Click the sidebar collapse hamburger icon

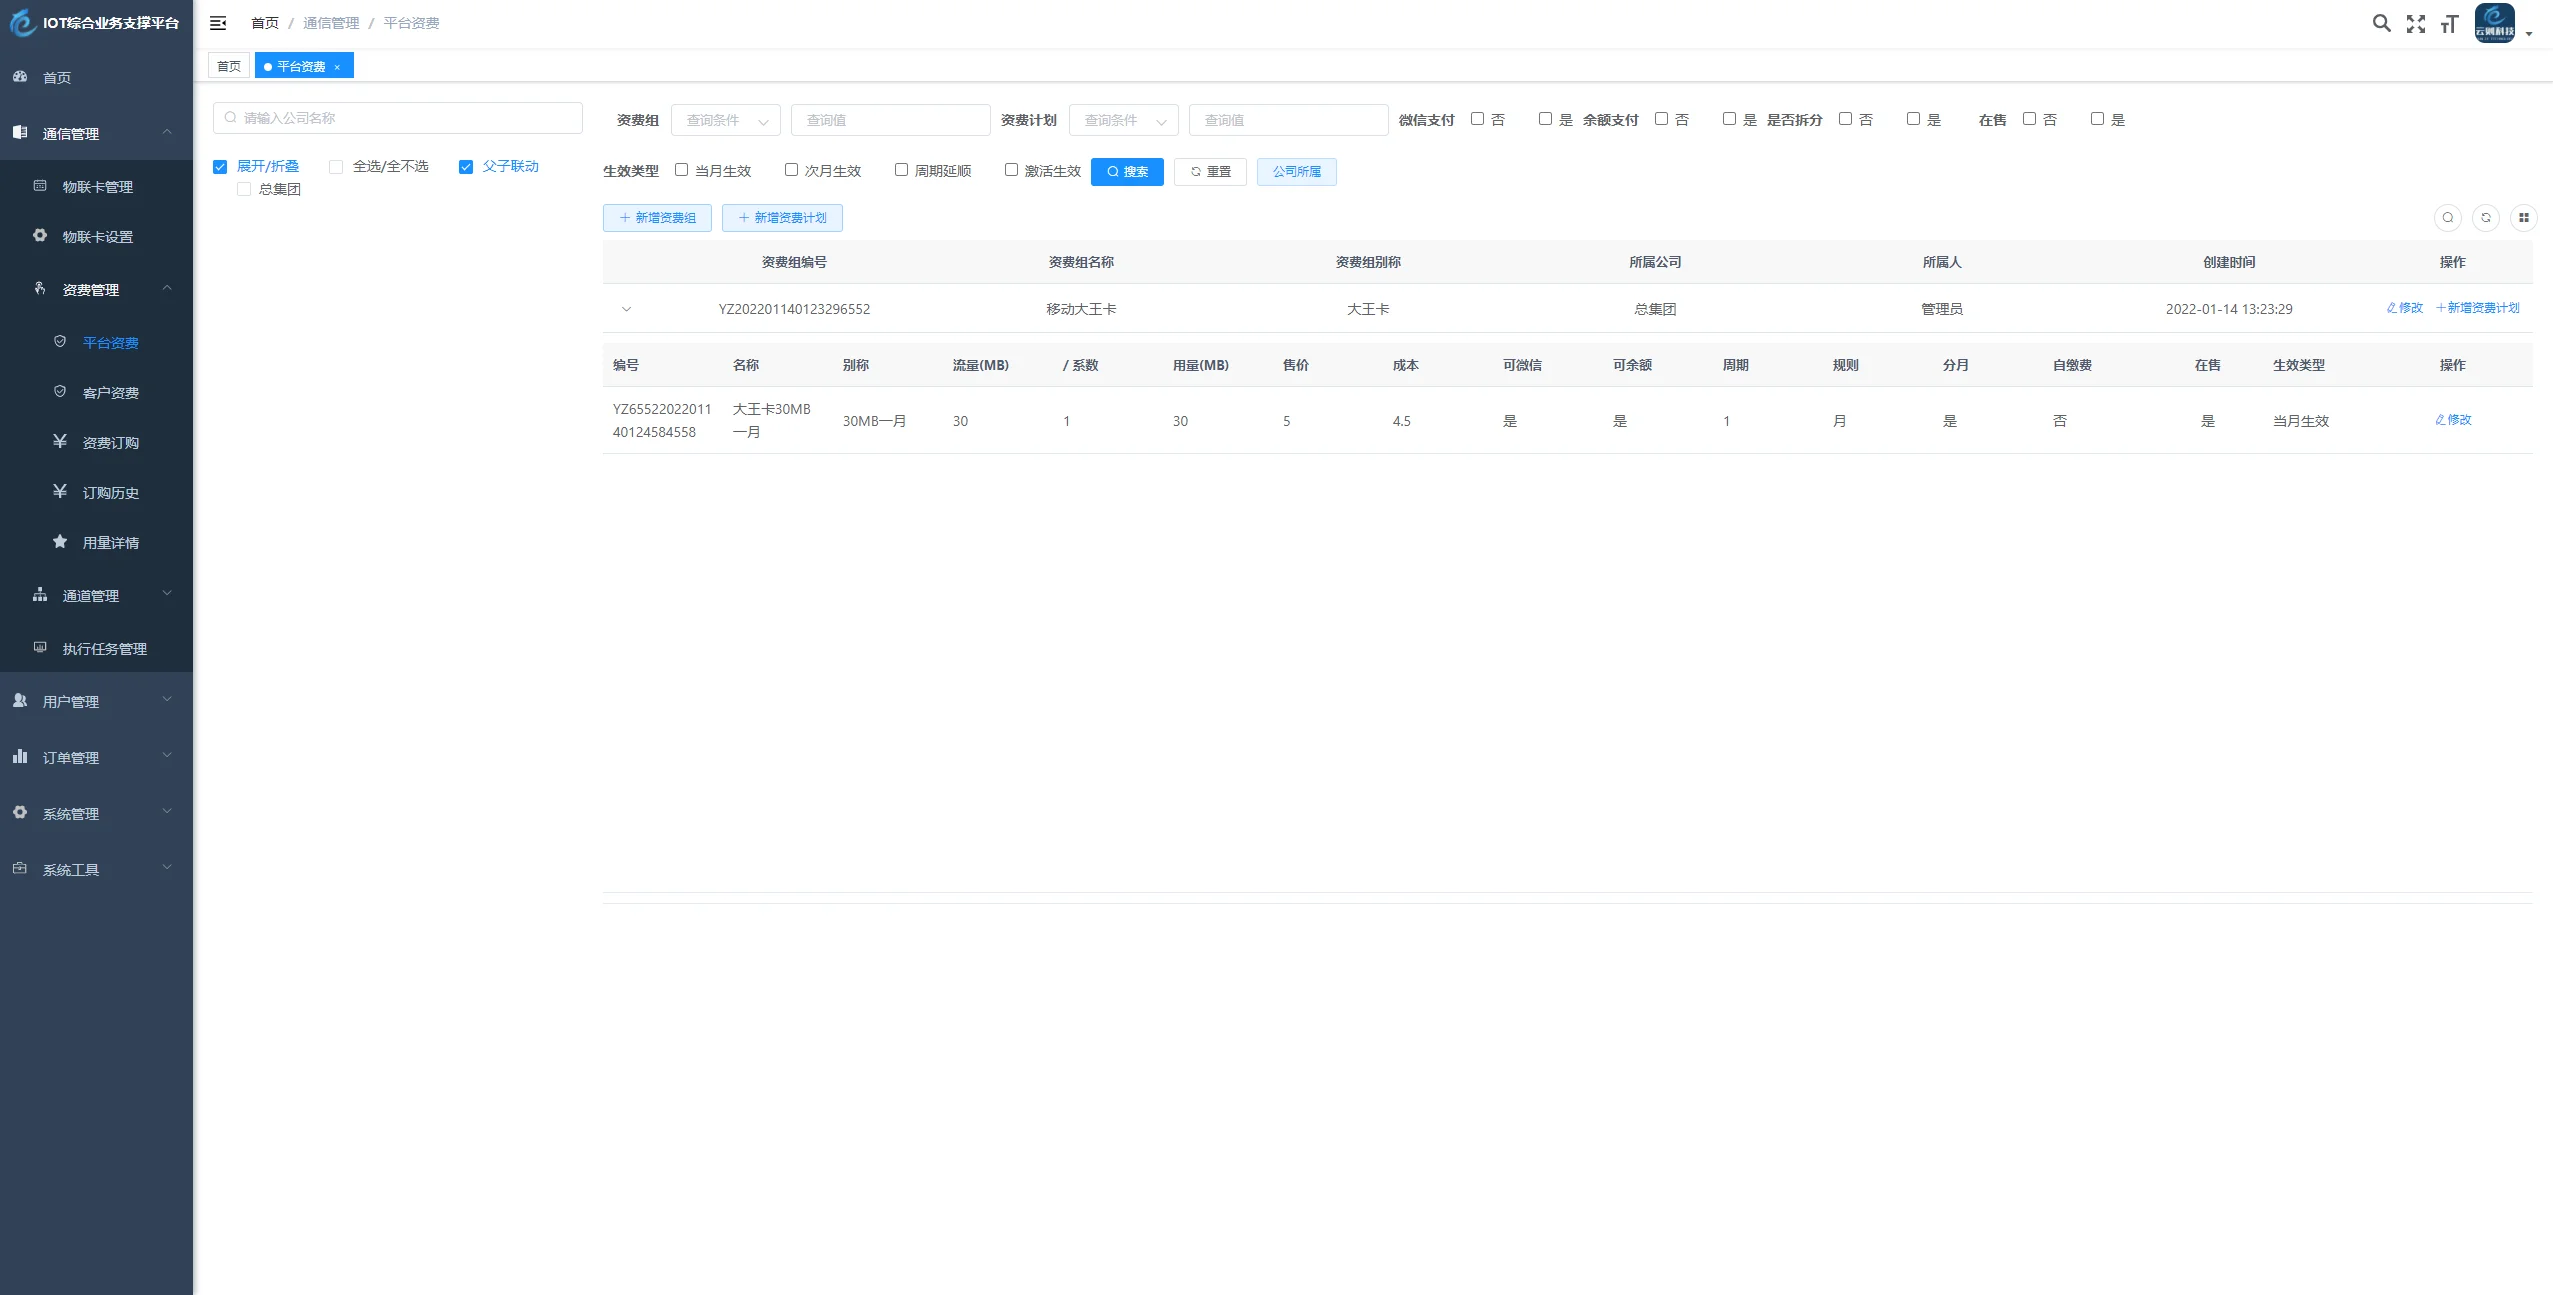click(218, 23)
